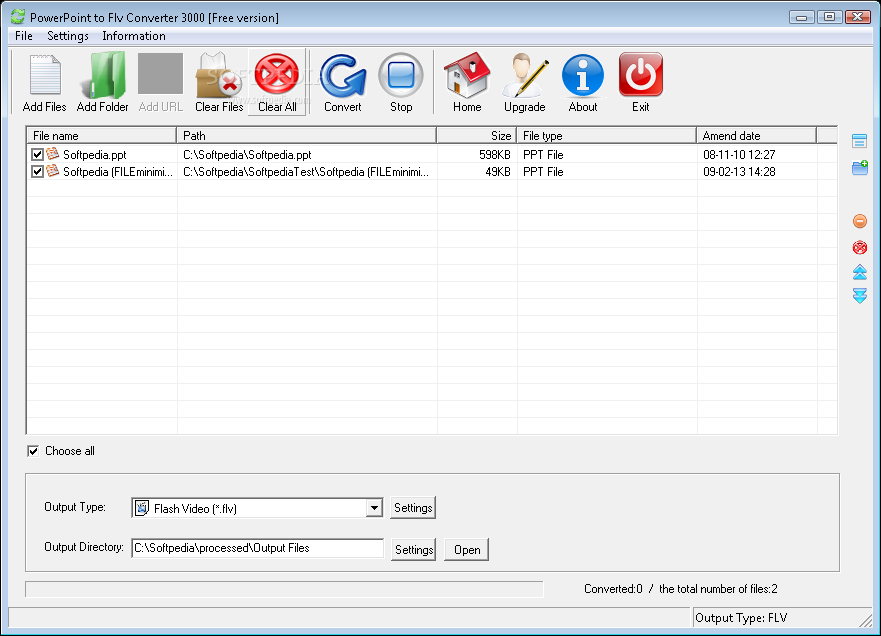The height and width of the screenshot is (636, 881).
Task: Click the Stop toolbar icon
Action: [401, 75]
